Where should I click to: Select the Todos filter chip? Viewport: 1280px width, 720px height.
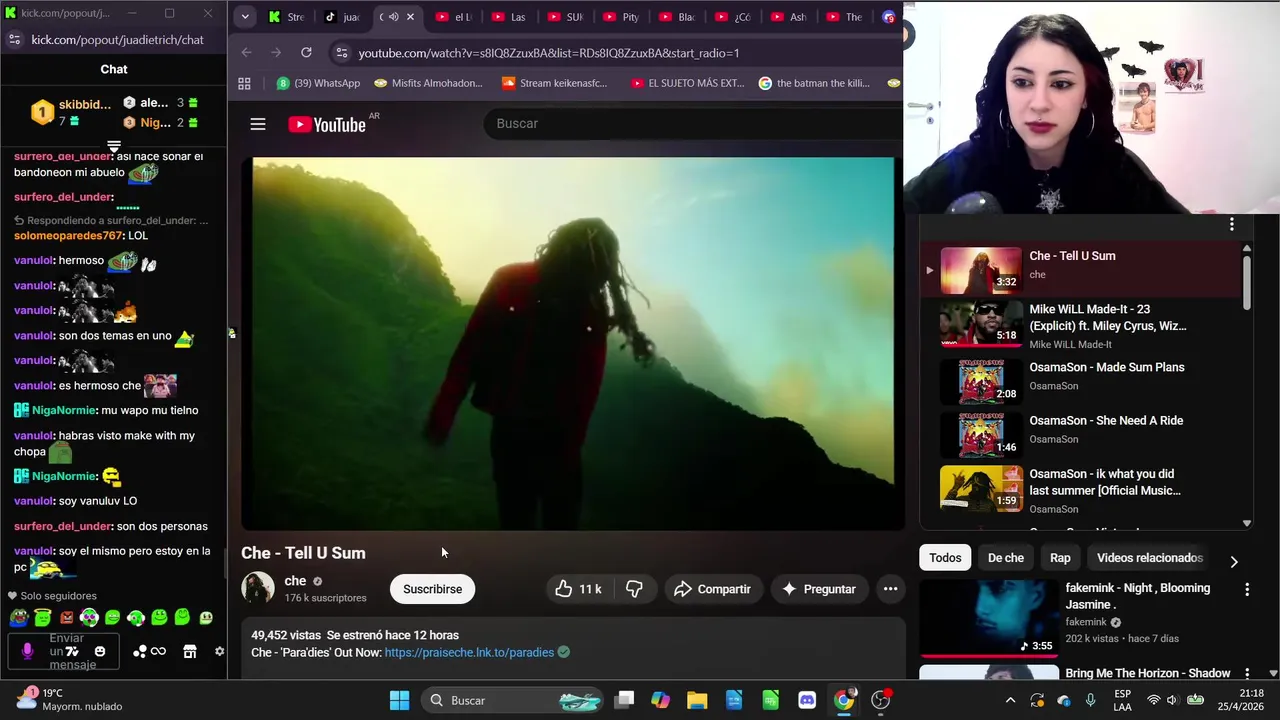945,558
